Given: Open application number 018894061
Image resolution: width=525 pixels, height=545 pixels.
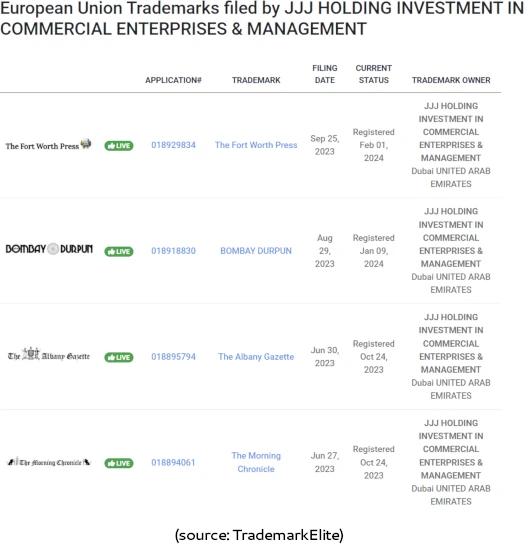Looking at the screenshot, I should pyautogui.click(x=173, y=462).
